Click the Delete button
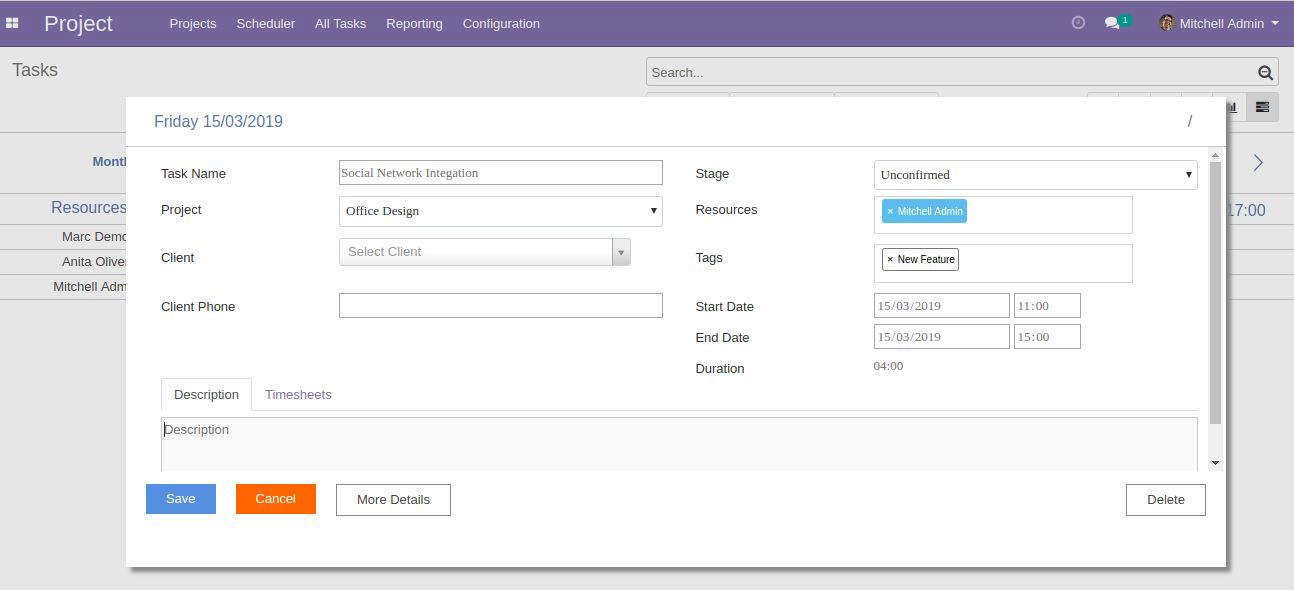Screen dimensions: 1294x590 pos(1166,500)
